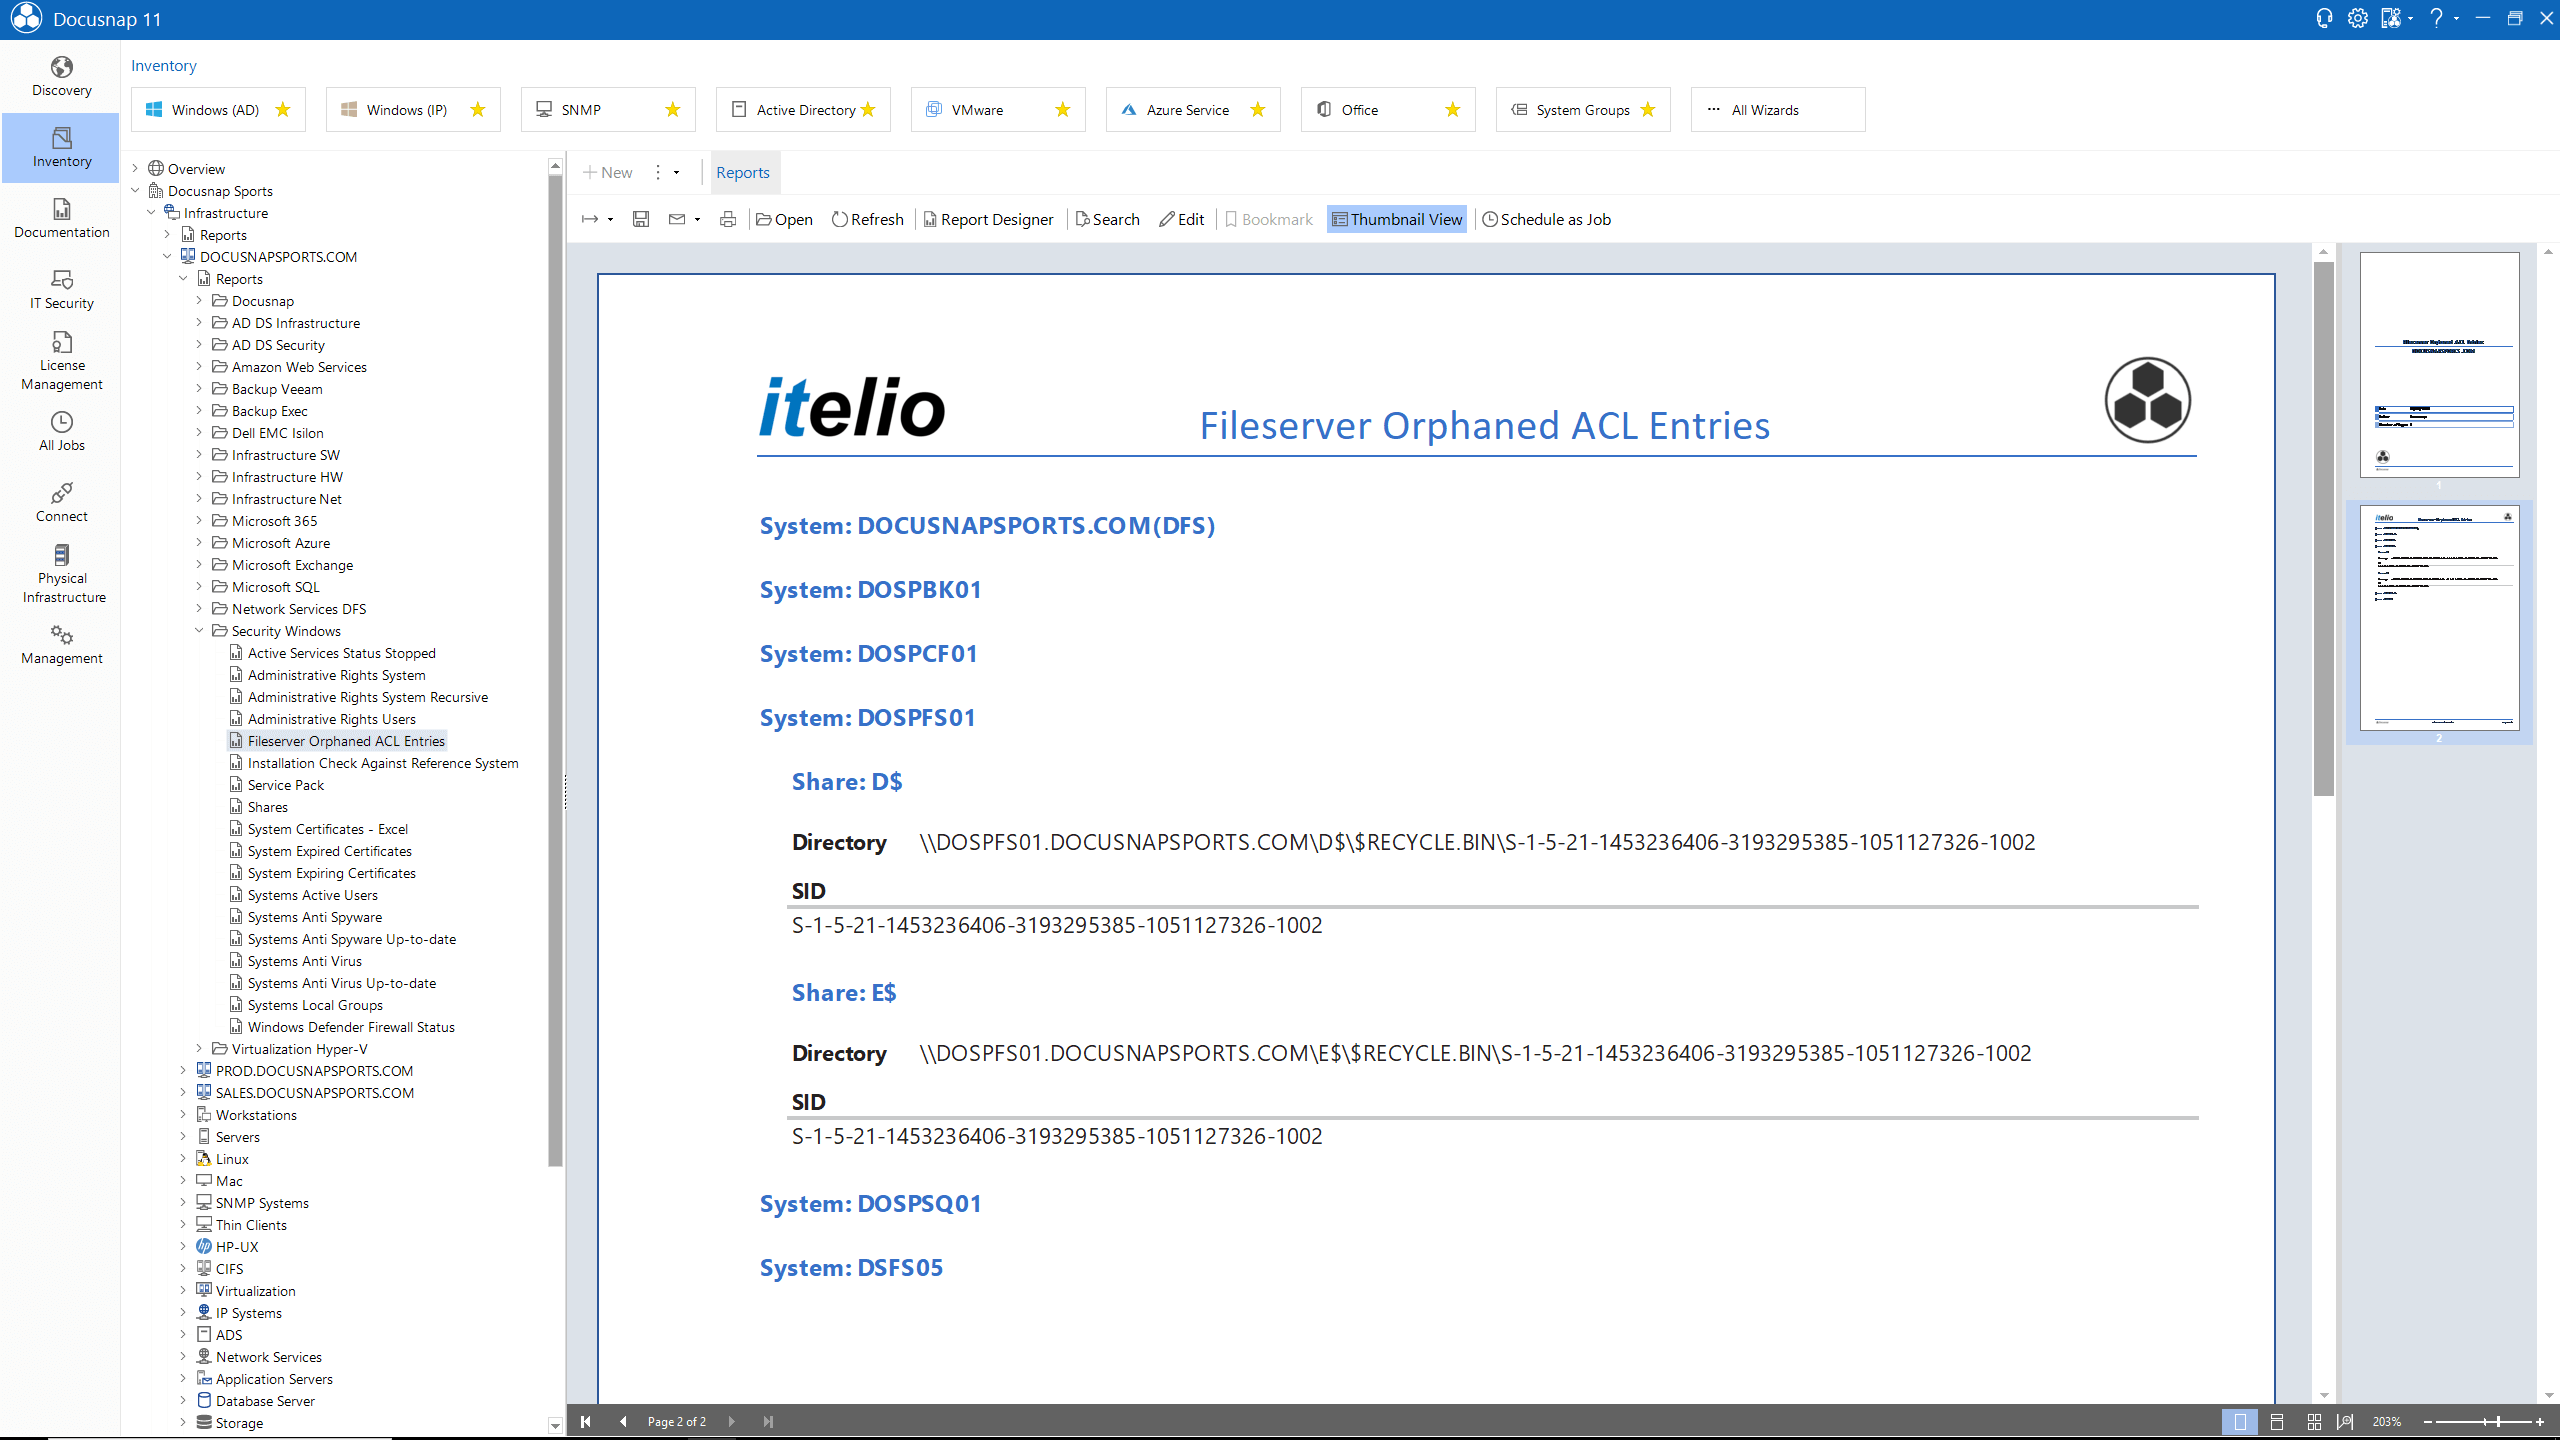Viewport: 2560px width, 1440px height.
Task: Click the save report icon
Action: 641,219
